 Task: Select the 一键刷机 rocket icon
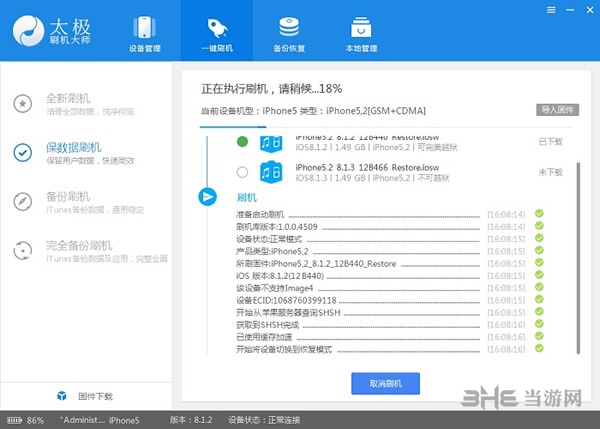click(x=217, y=28)
